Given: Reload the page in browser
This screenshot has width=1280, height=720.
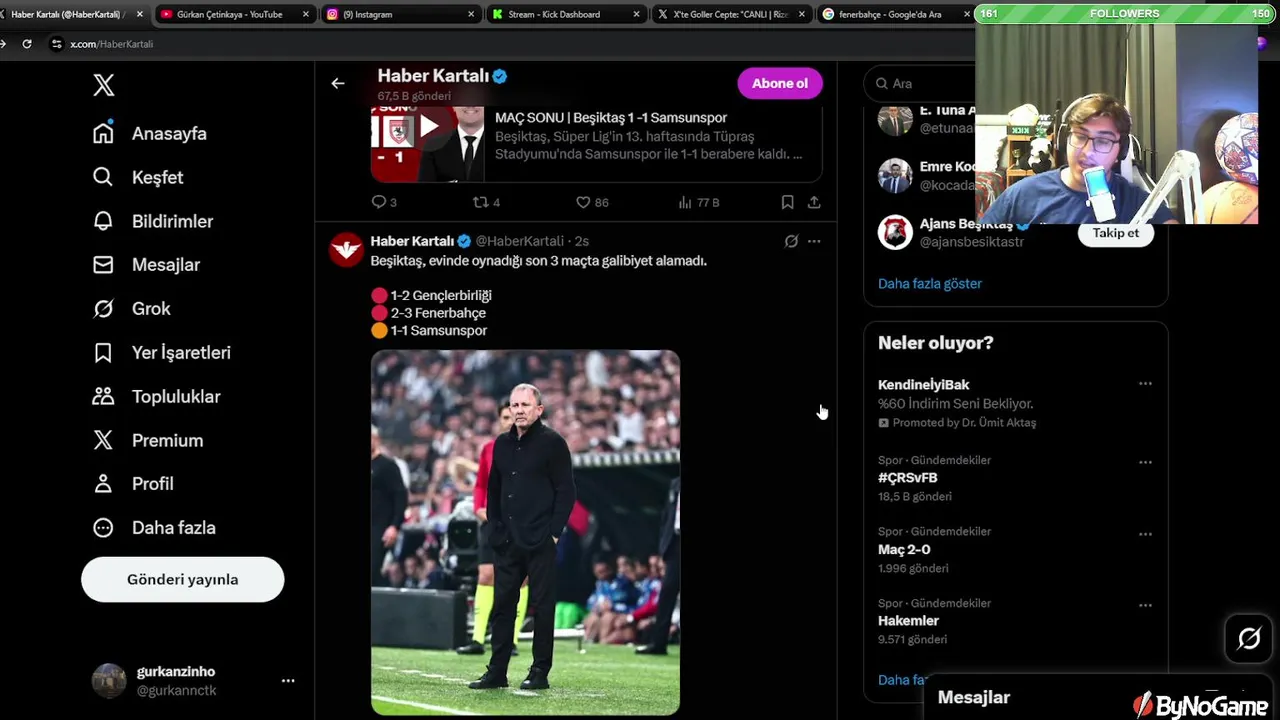Looking at the screenshot, I should click(x=27, y=44).
